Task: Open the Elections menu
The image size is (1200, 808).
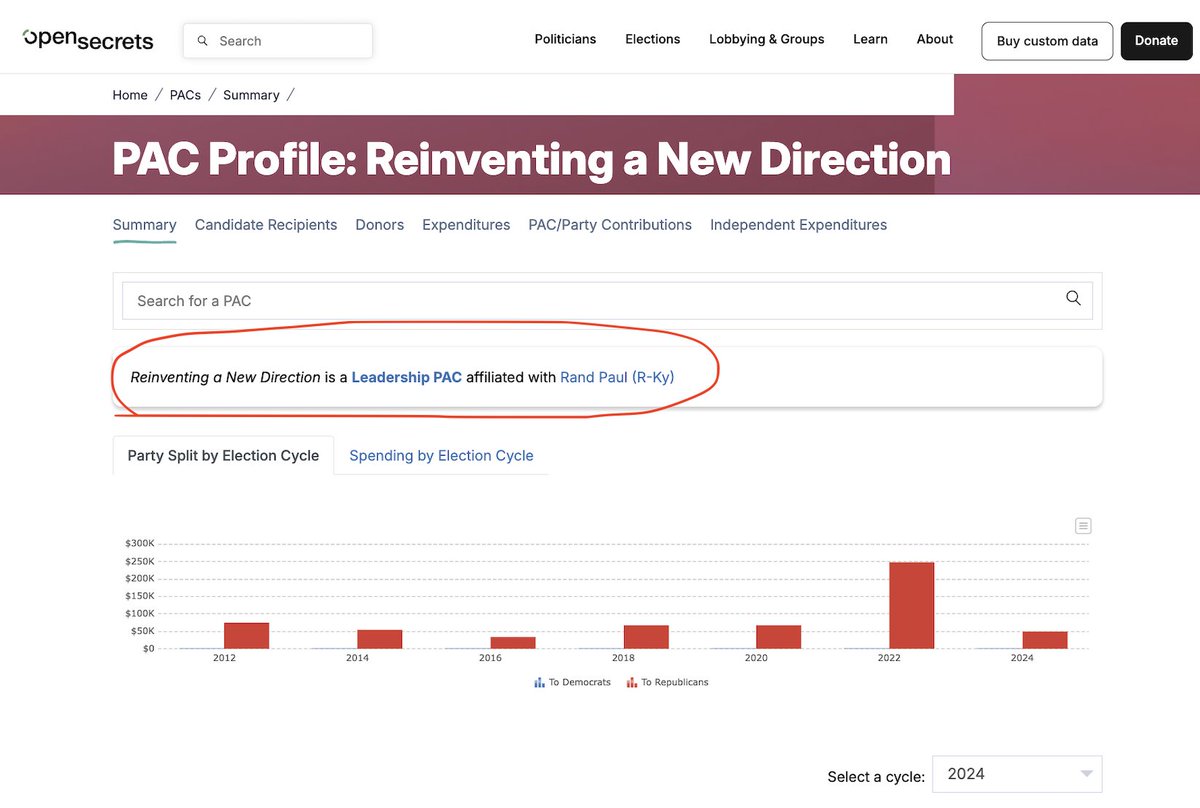Action: pos(653,39)
